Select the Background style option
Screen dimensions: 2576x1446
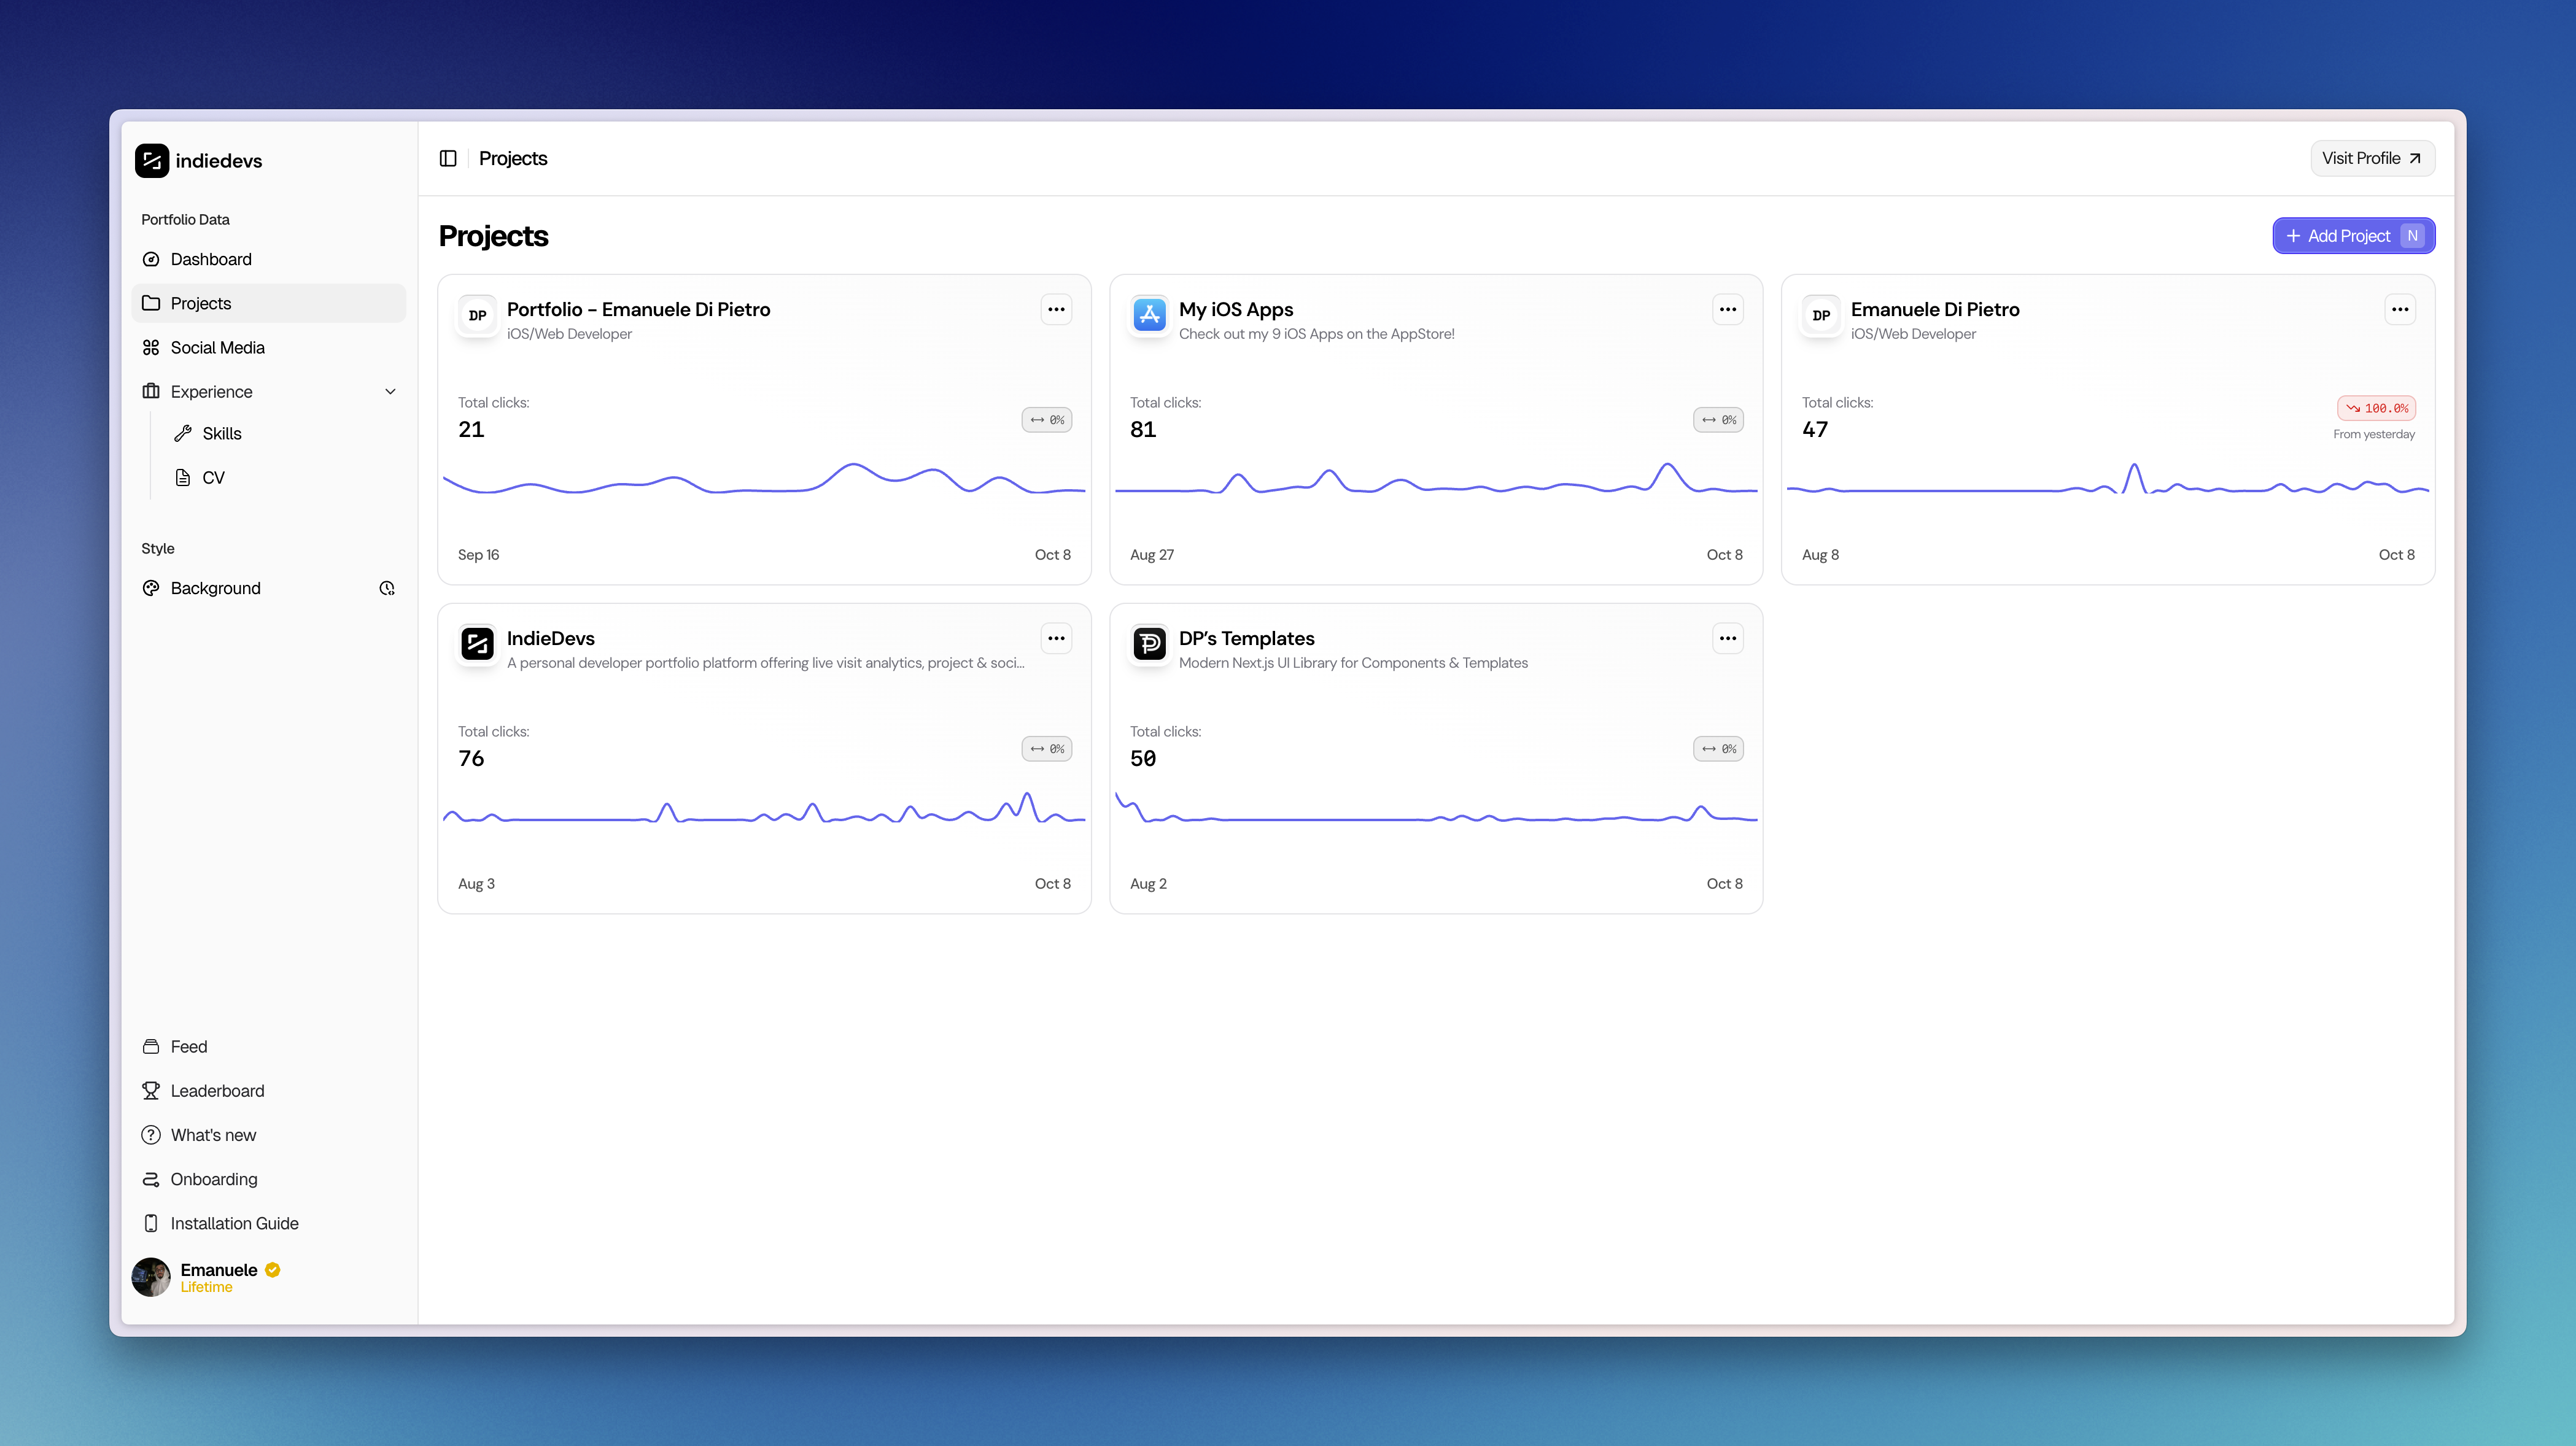[x=215, y=588]
